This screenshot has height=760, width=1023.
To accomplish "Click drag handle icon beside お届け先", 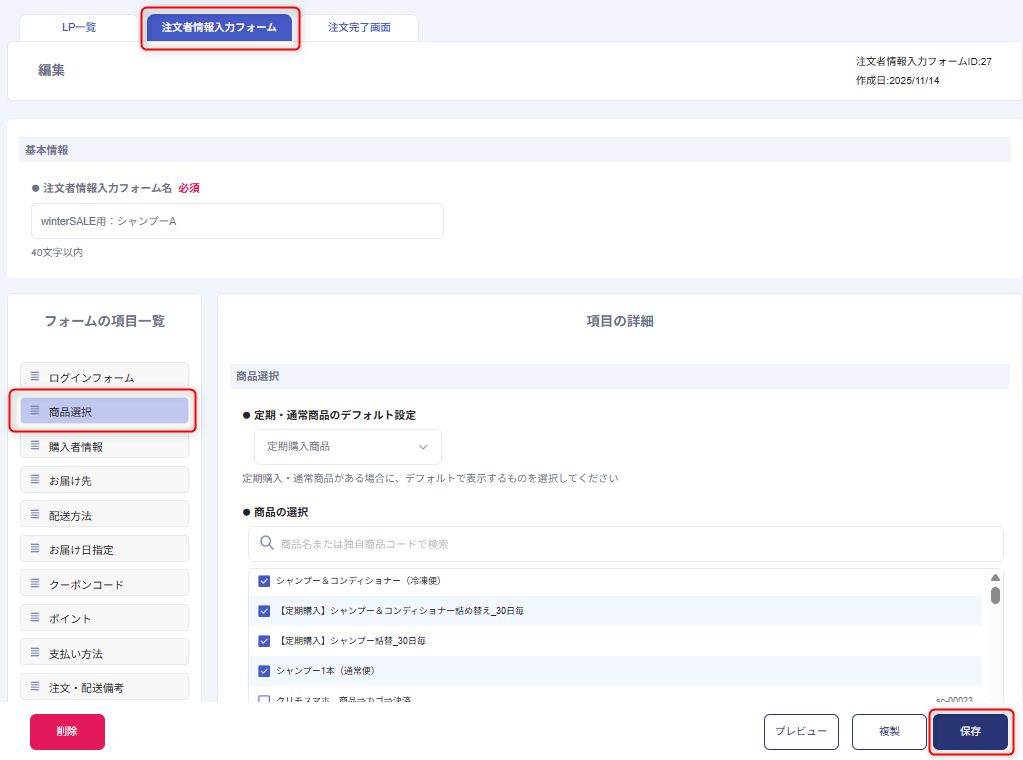I will 35,480.
